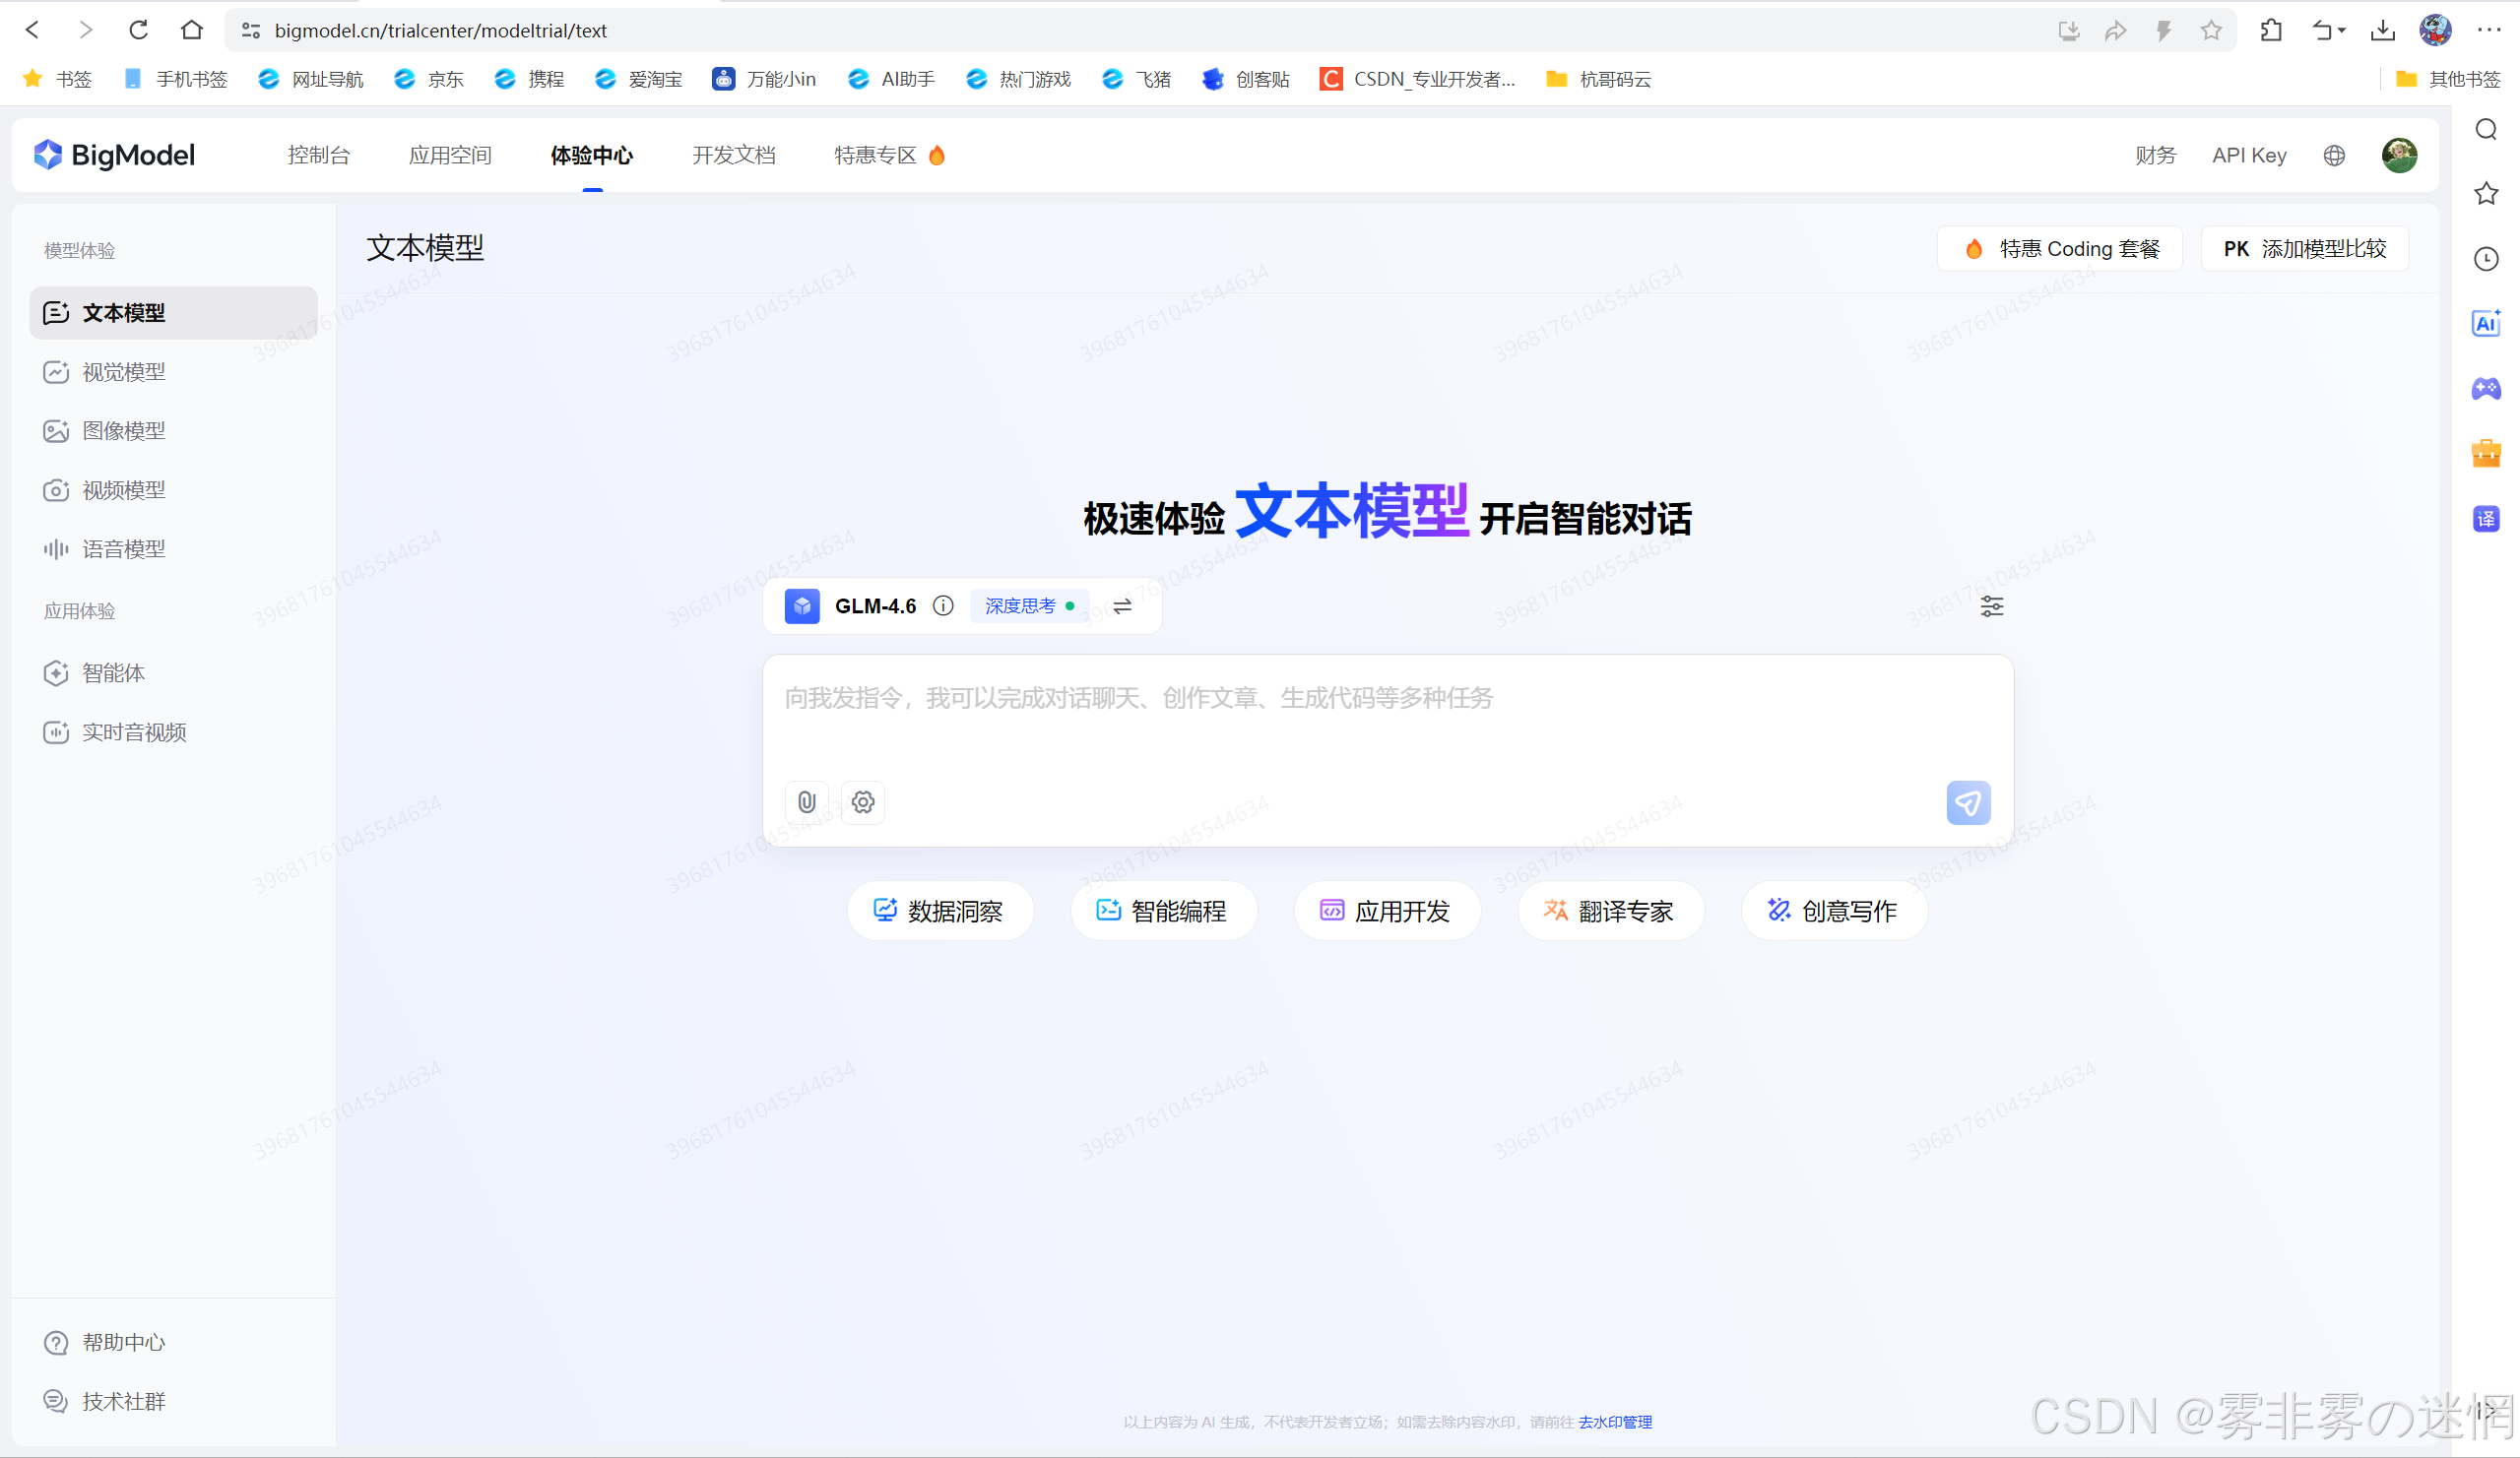
Task: Toggle the 深度思考 deep thinking switch
Action: click(x=1029, y=606)
